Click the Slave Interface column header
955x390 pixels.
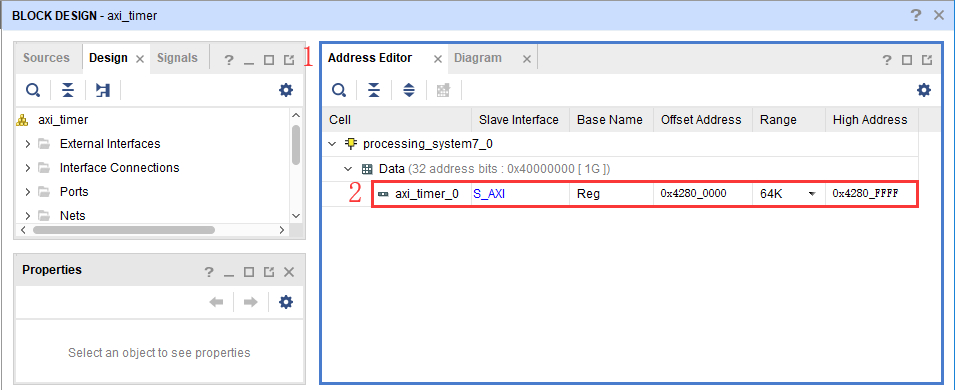click(520, 119)
